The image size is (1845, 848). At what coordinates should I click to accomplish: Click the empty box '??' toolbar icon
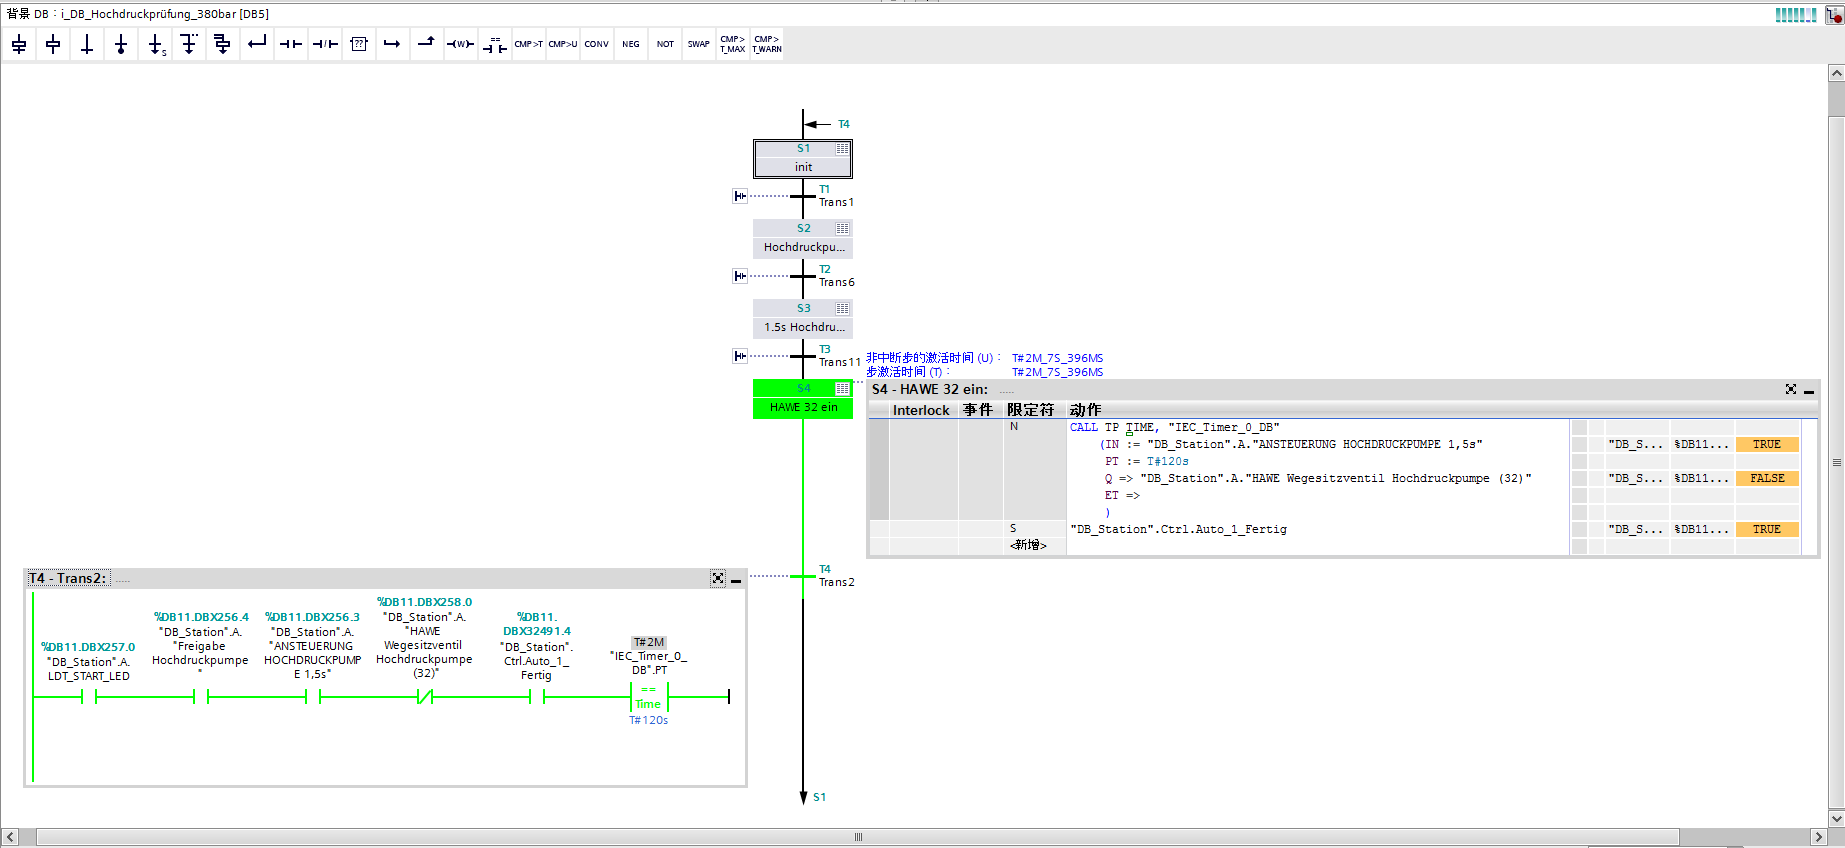[x=359, y=44]
